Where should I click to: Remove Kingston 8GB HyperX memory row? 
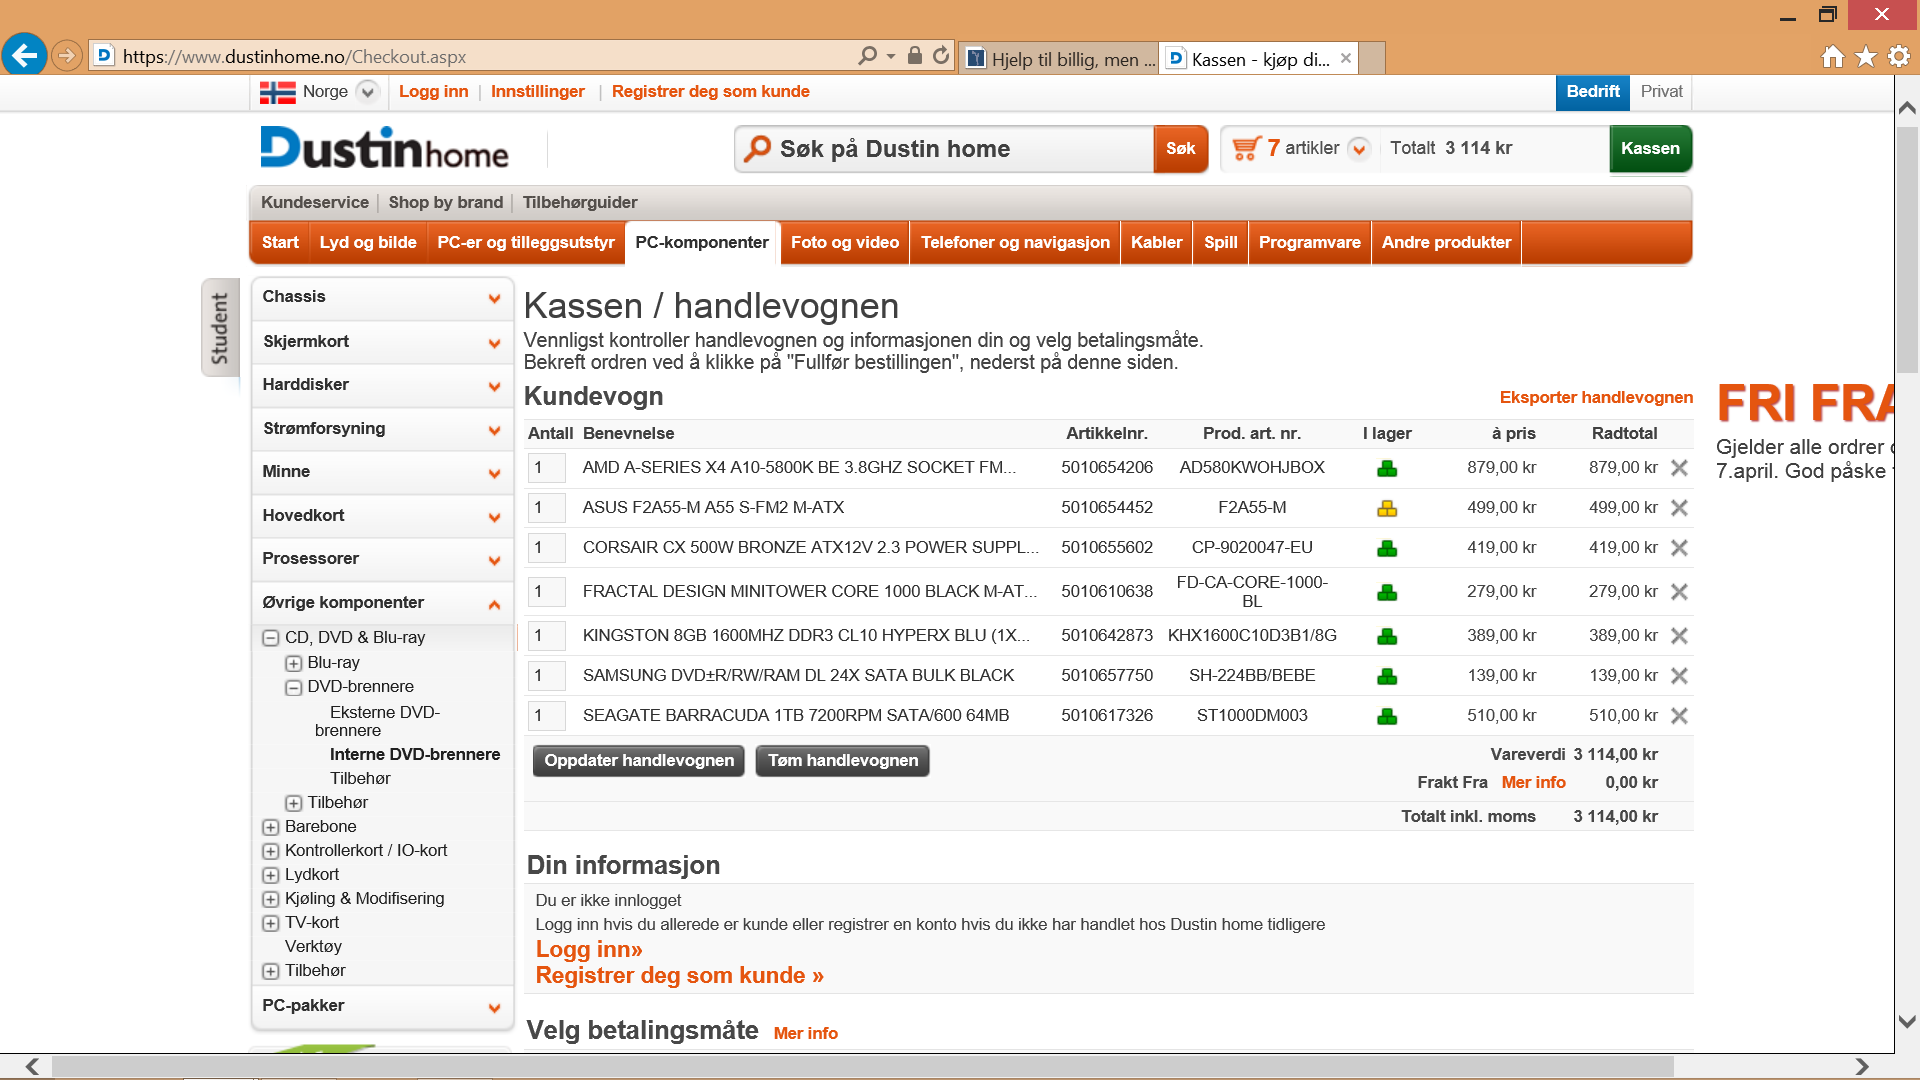tap(1680, 636)
